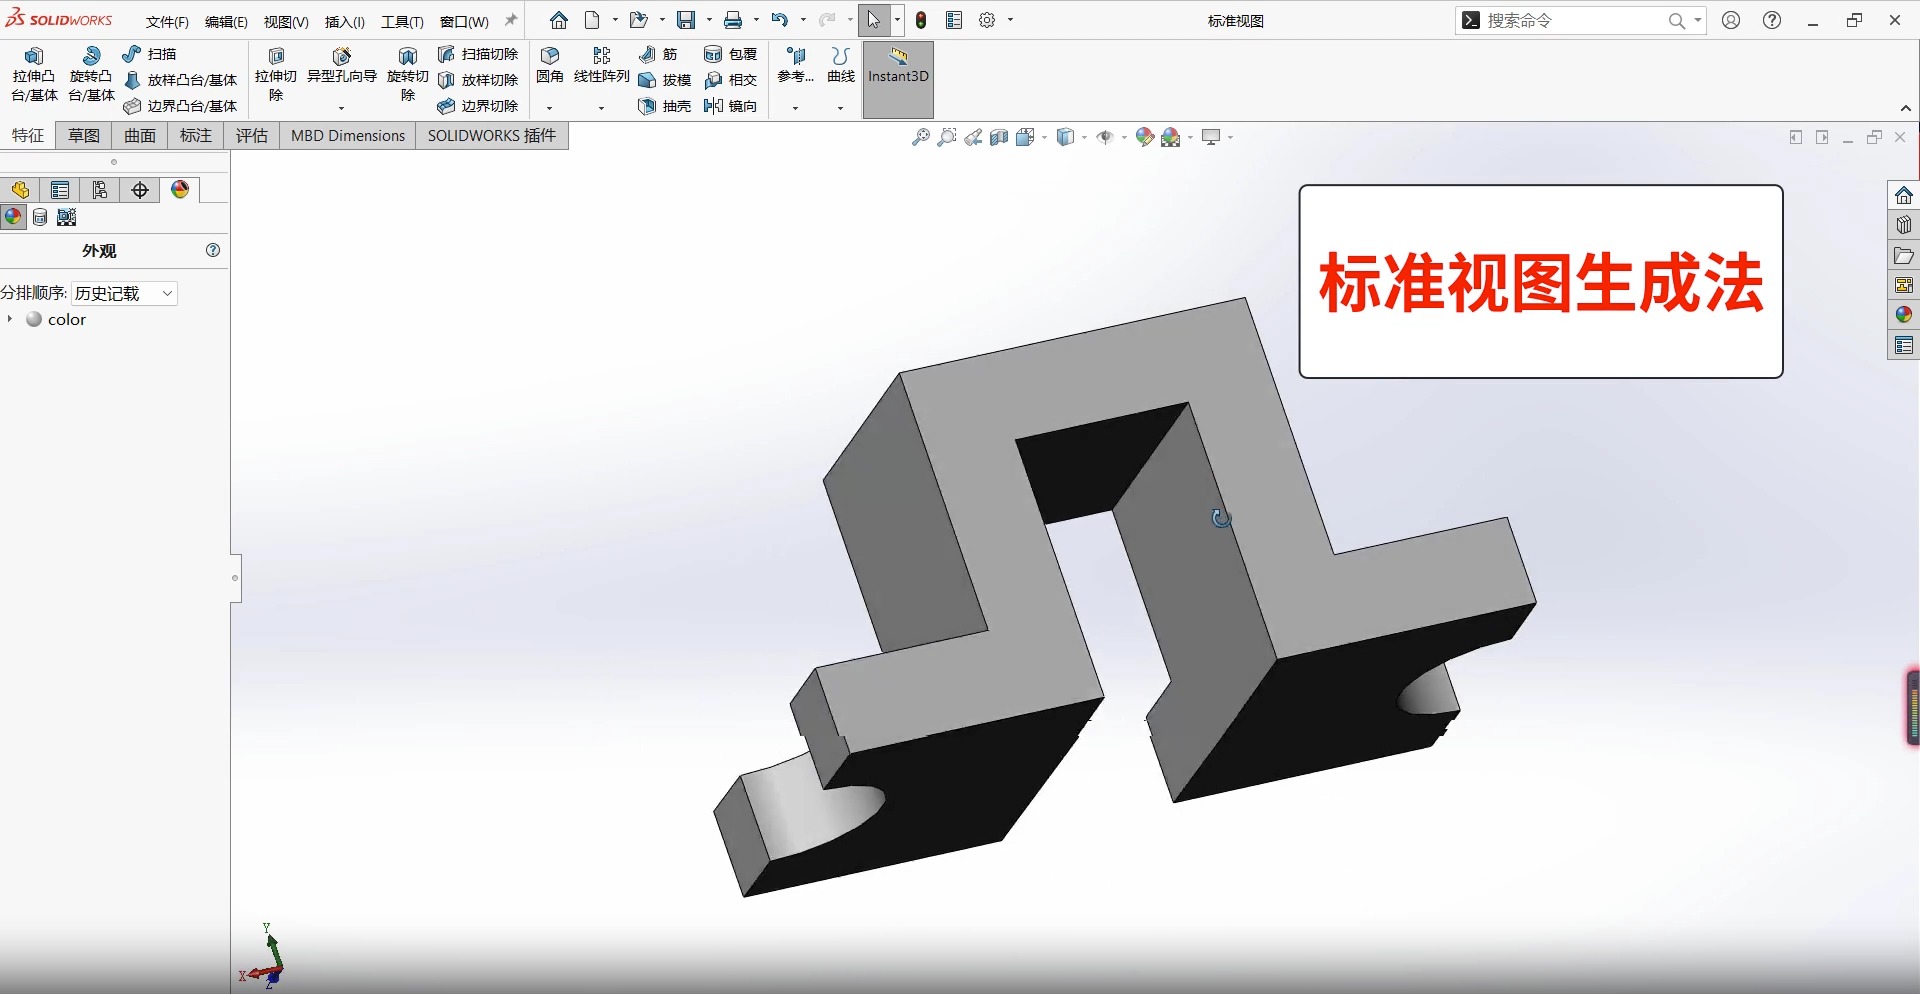1920x994 pixels.
Task: Click the Rebuild traffic light icon
Action: coord(922,20)
